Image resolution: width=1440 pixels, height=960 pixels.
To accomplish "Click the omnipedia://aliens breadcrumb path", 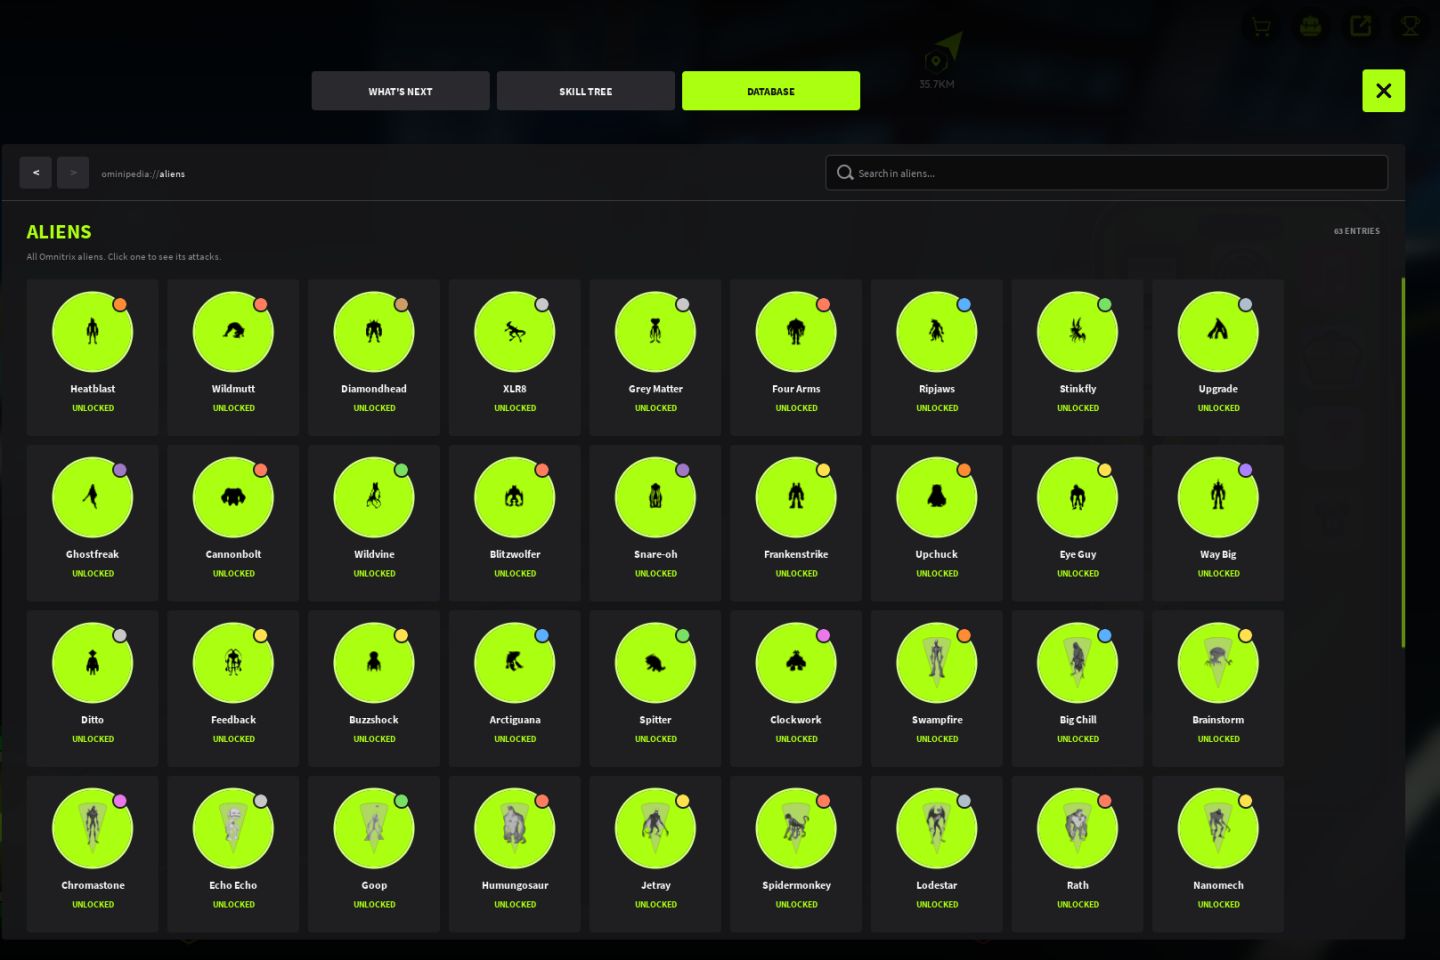I will pyautogui.click(x=143, y=174).
